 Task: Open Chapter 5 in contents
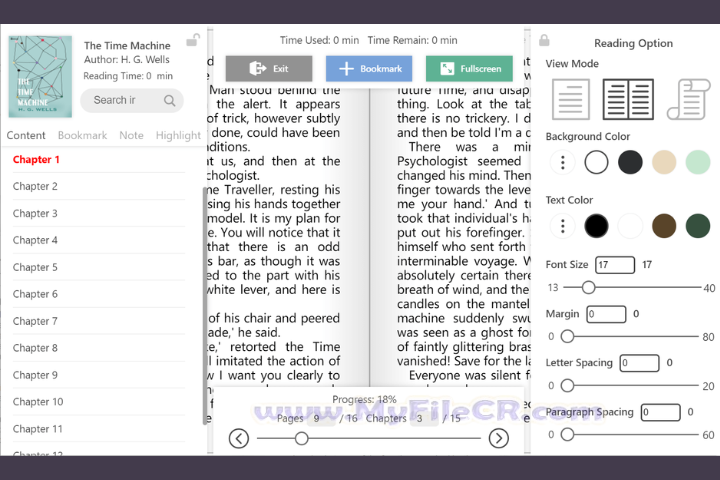[x=99, y=267]
